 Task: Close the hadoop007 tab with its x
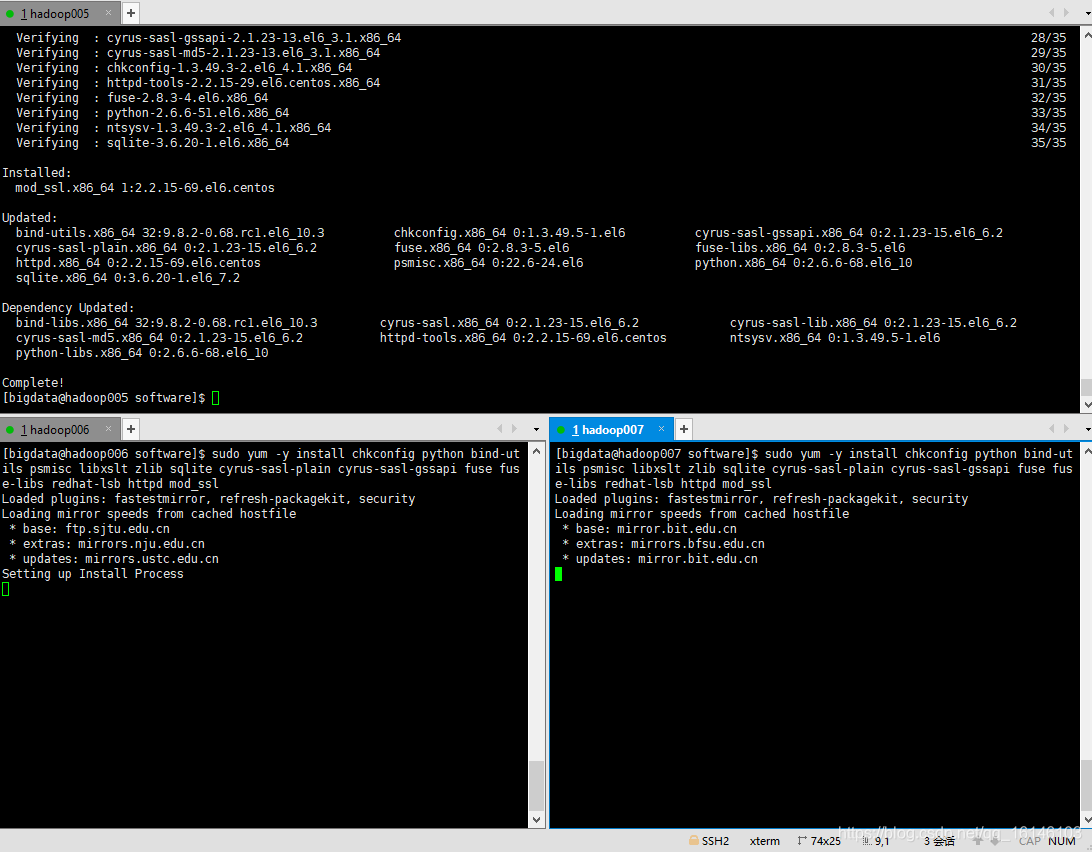point(661,428)
